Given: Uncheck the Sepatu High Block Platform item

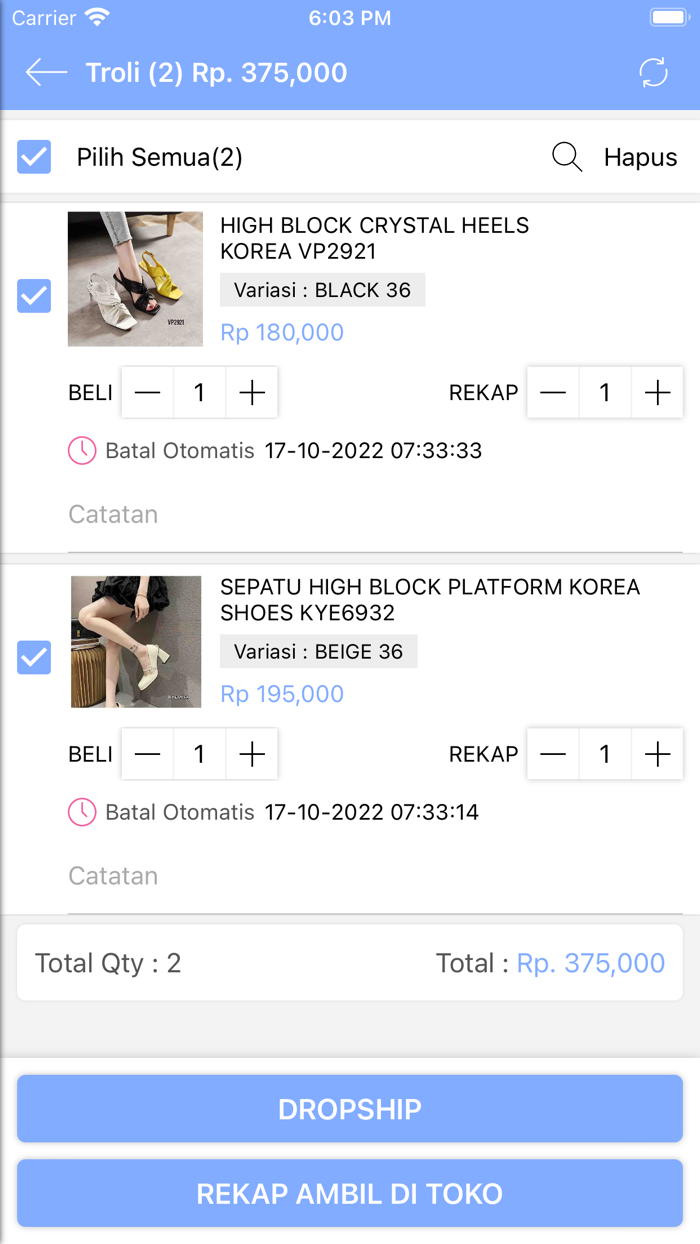Looking at the screenshot, I should click(x=34, y=657).
